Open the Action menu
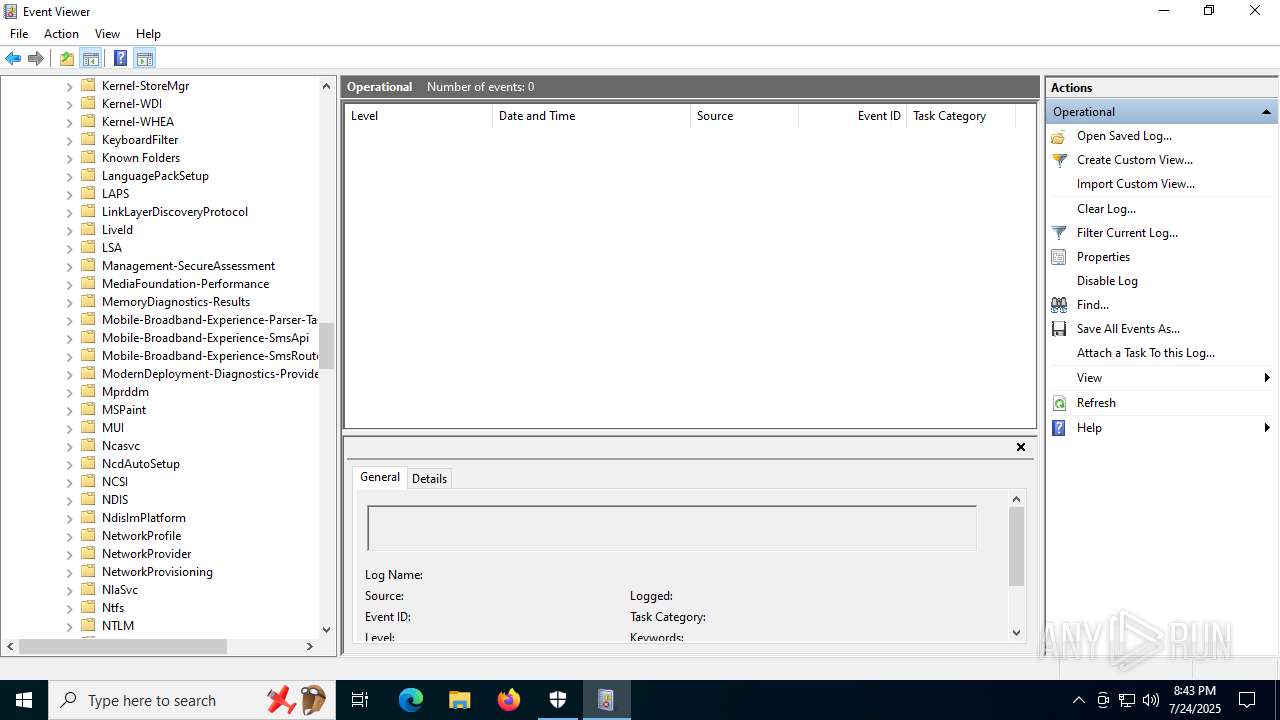This screenshot has height=720, width=1280. tap(61, 34)
